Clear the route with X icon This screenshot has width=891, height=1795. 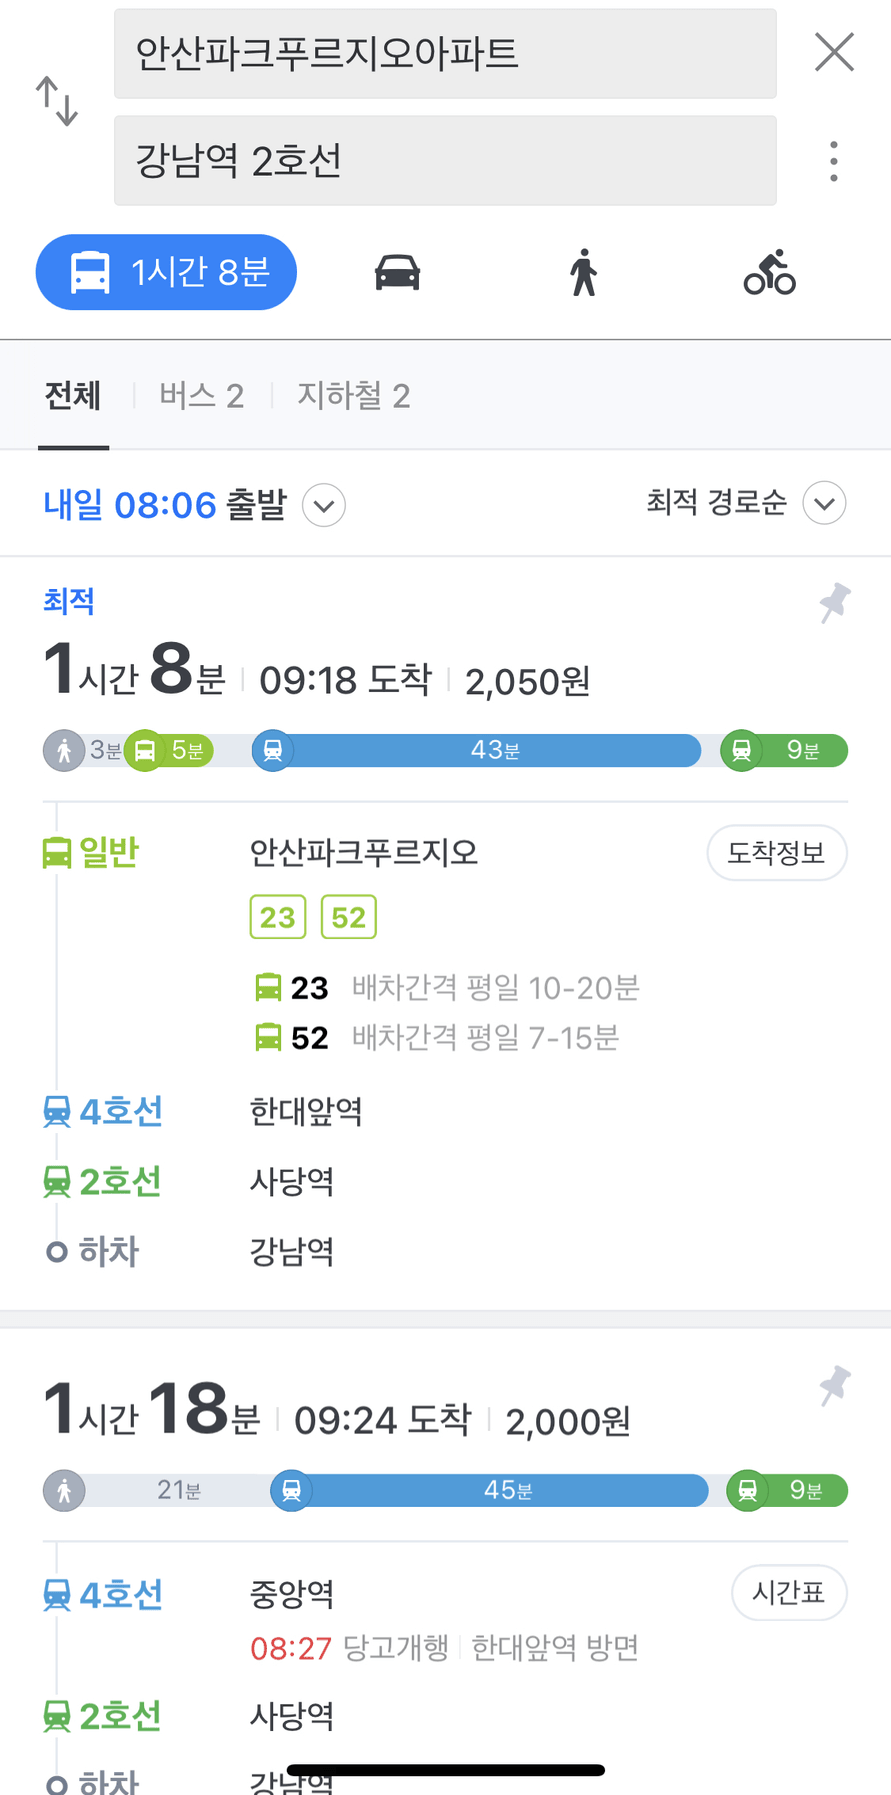point(834,52)
